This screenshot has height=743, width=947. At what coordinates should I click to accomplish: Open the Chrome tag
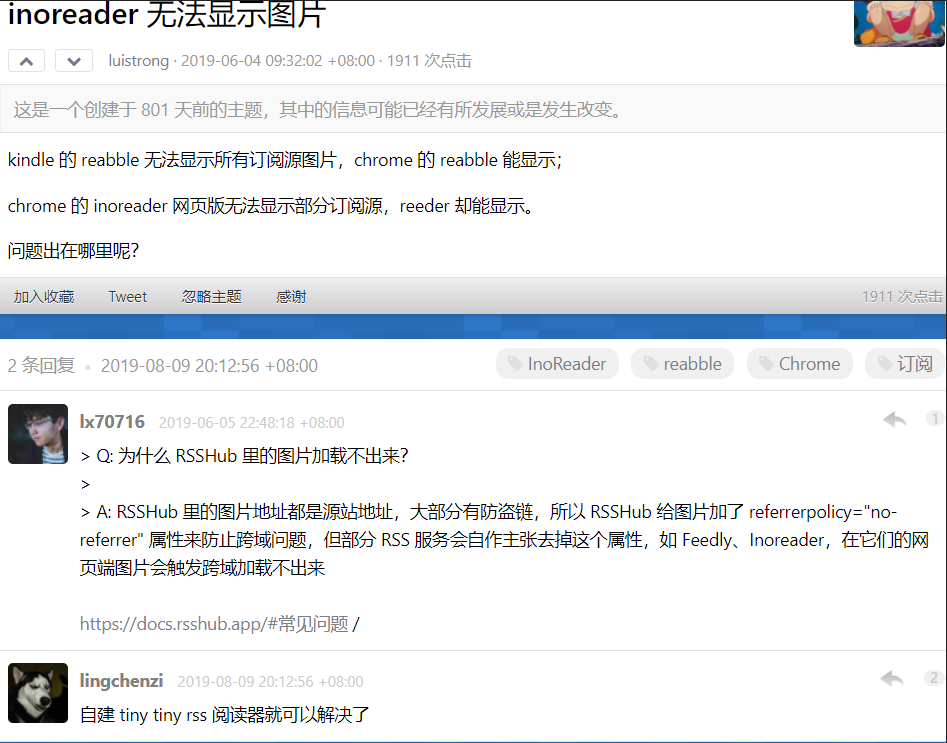(x=800, y=364)
